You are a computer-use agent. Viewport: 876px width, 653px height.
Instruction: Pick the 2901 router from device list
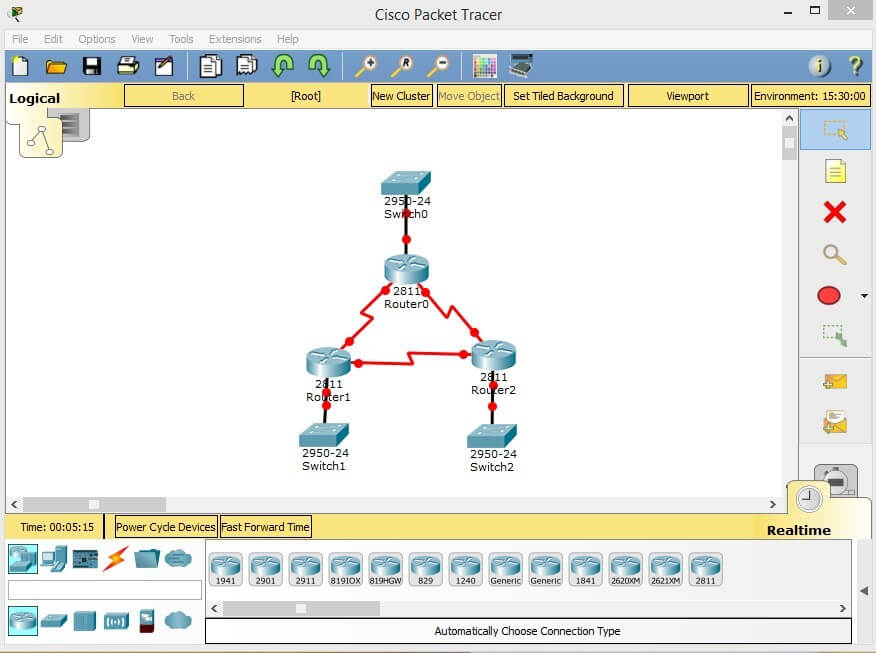(265, 569)
